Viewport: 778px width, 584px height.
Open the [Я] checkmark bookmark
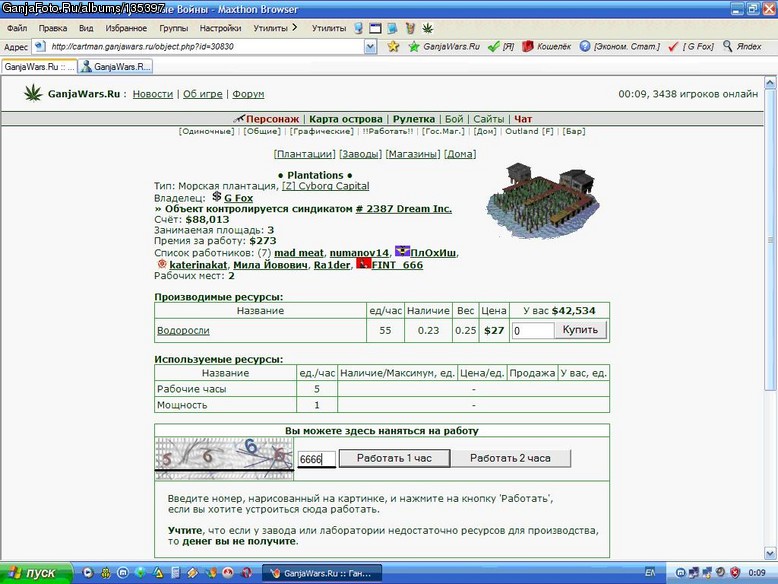[501, 47]
